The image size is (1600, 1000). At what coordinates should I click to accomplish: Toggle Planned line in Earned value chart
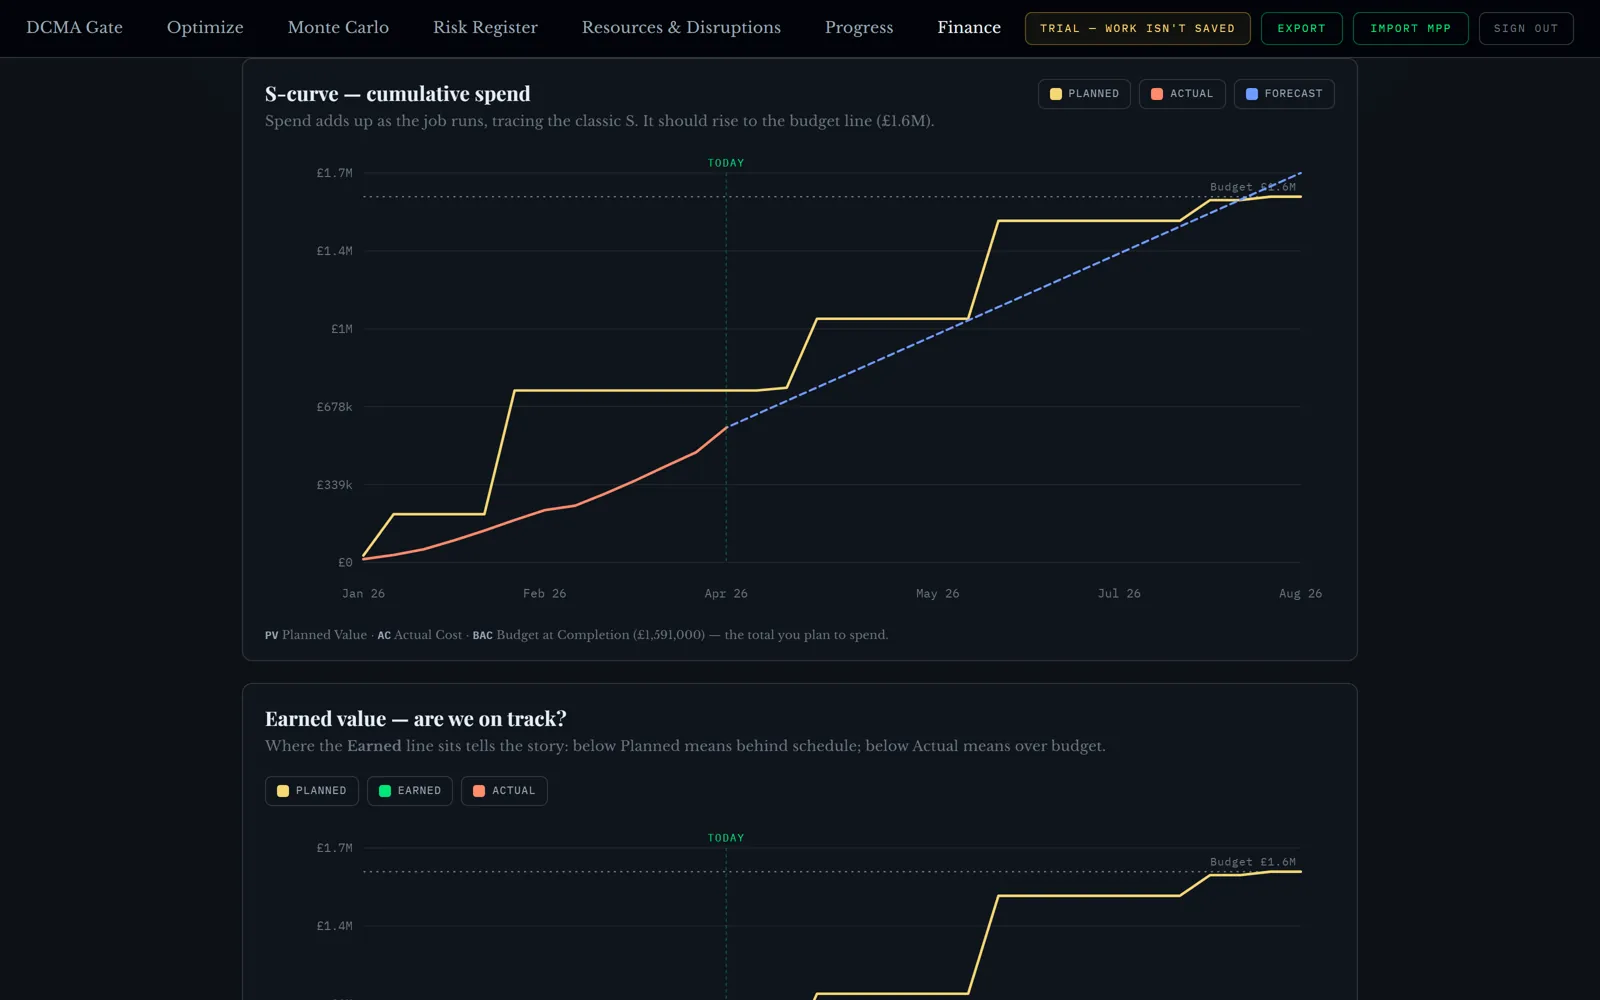(311, 791)
